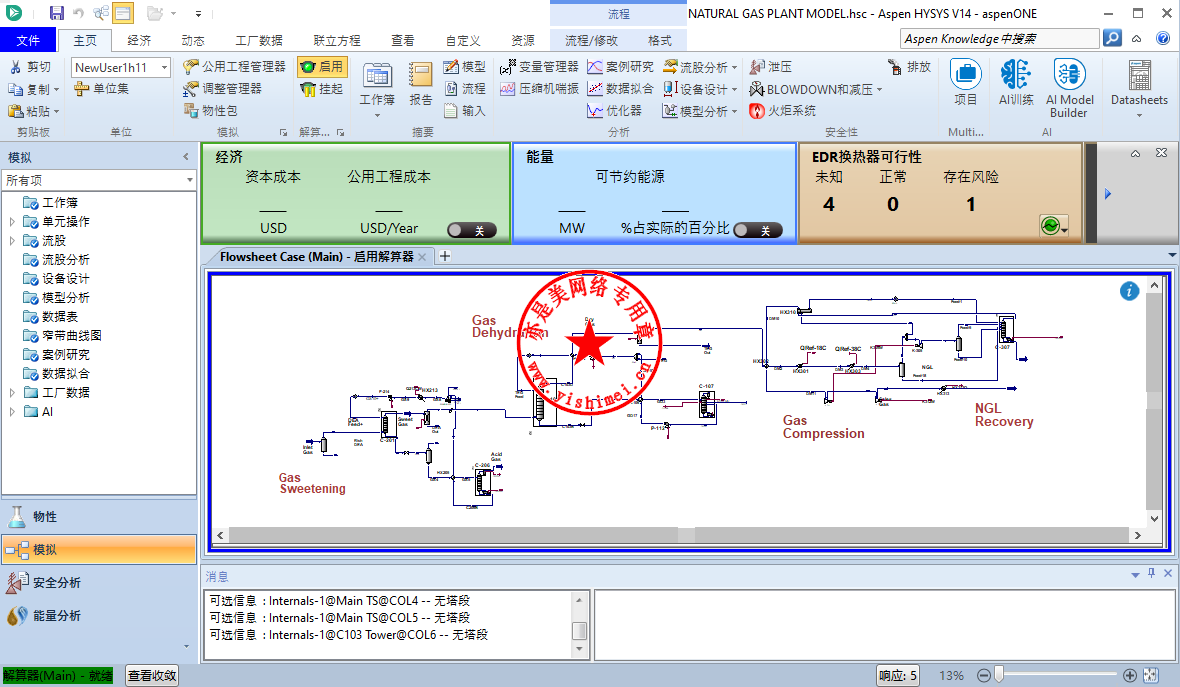The height and width of the screenshot is (687, 1180).
Task: Open the 能量分析 energy analysis environment
Action: tap(99, 616)
